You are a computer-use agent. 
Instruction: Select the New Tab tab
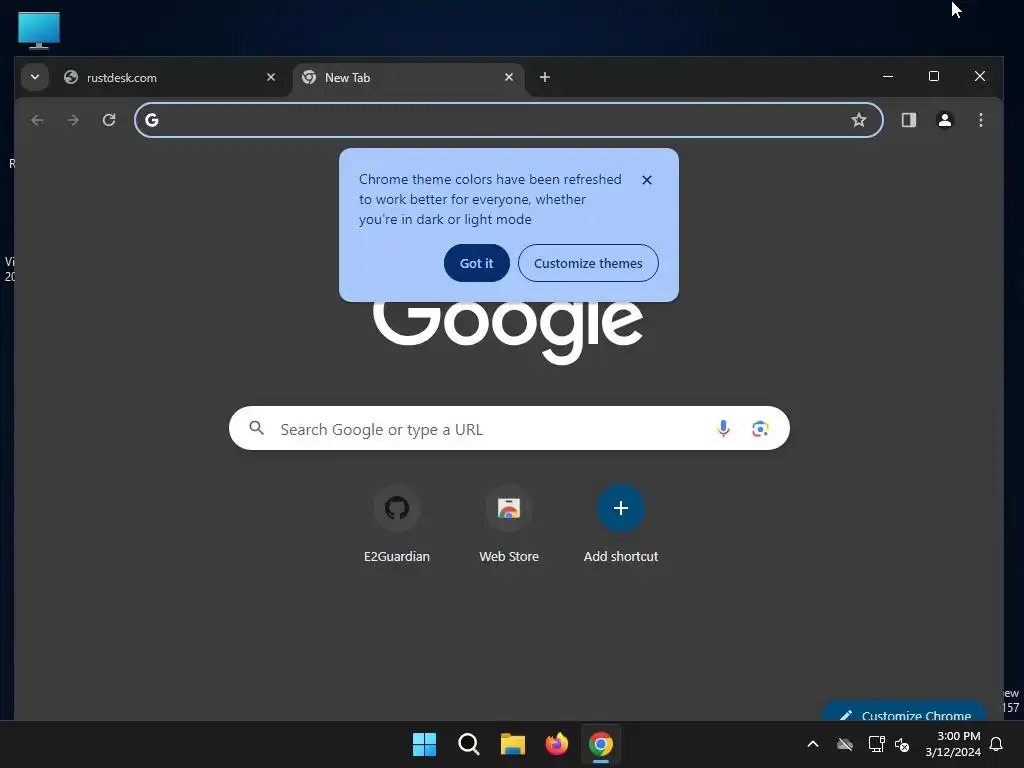(x=408, y=78)
